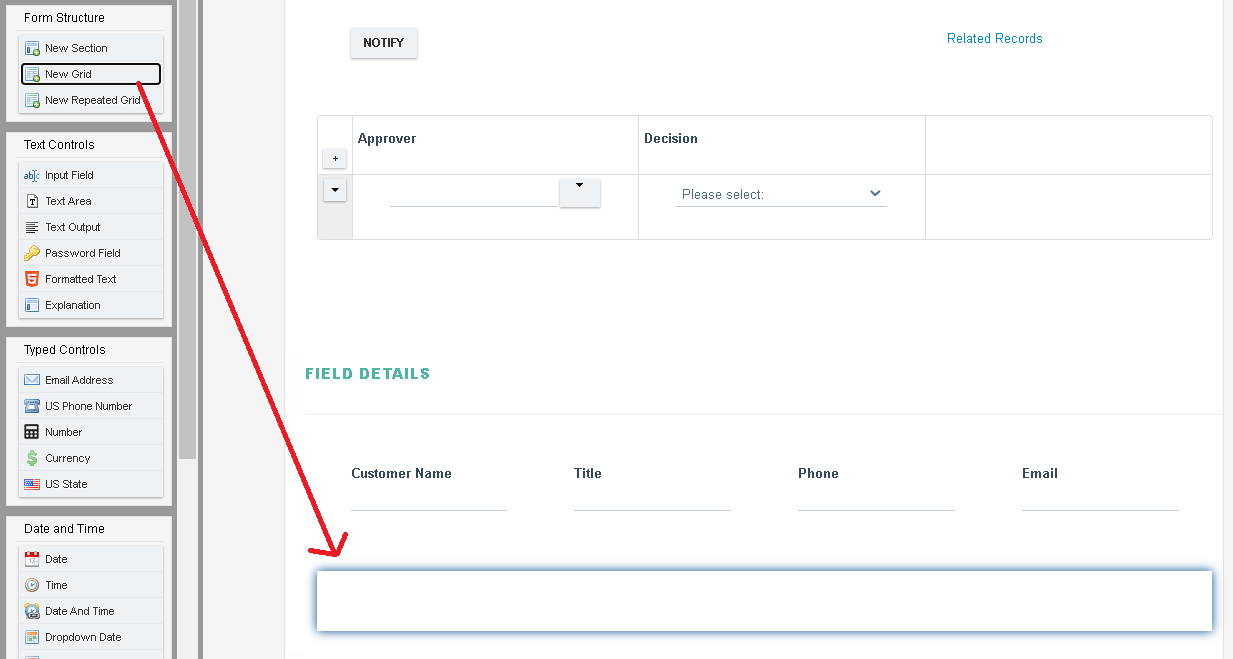
Task: Add a New Repeated Grid
Action: click(x=91, y=100)
